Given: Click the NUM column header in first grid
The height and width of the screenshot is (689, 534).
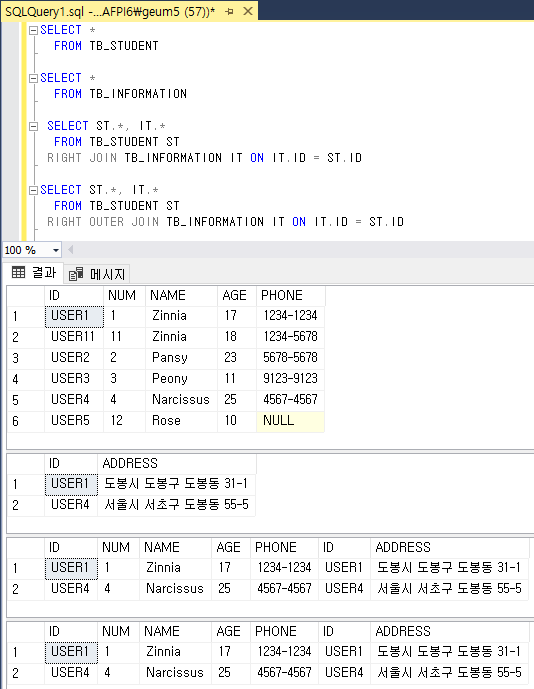Looking at the screenshot, I should tap(124, 295).
